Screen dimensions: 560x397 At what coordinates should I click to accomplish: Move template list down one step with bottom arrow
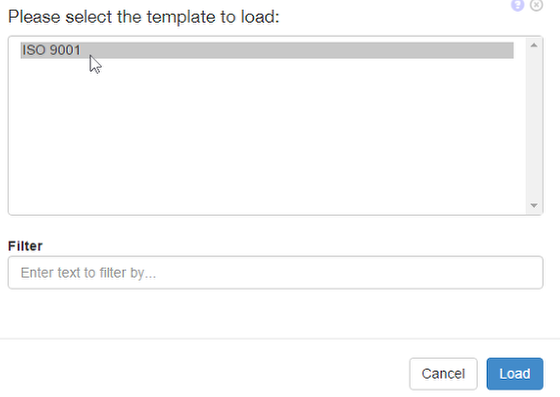tap(534, 205)
